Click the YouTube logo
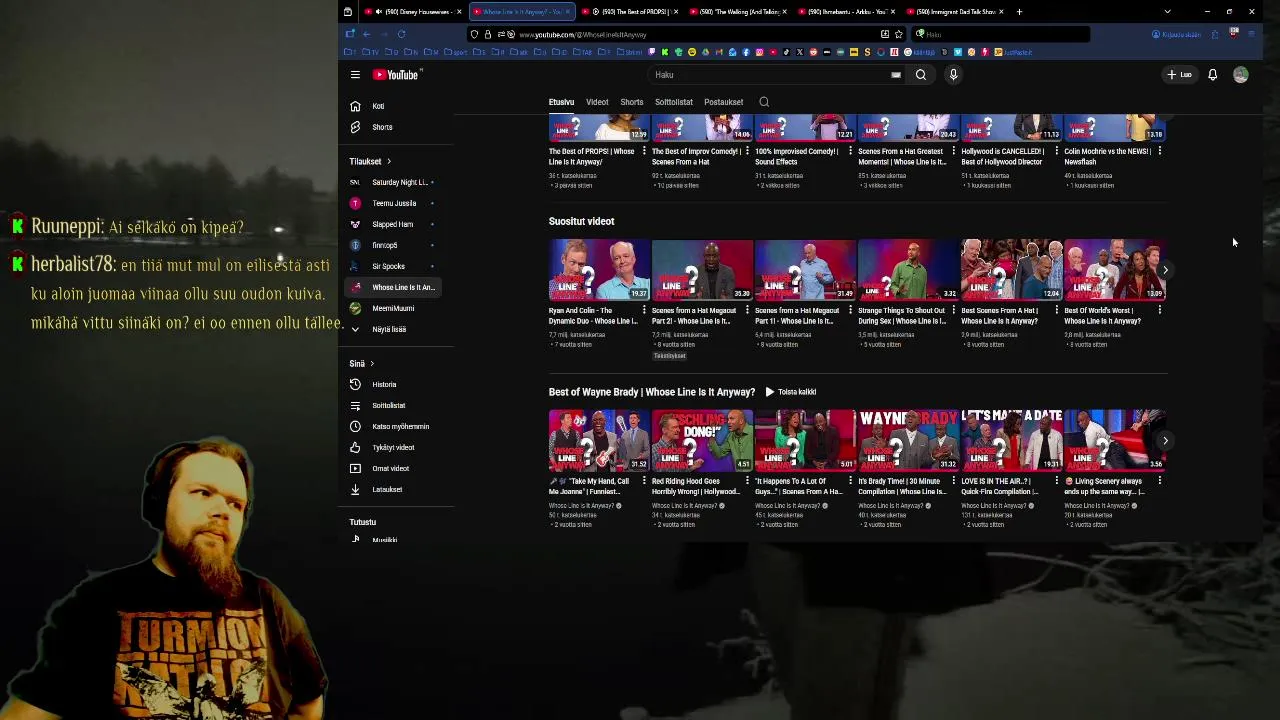The image size is (1280, 720). pos(396,75)
